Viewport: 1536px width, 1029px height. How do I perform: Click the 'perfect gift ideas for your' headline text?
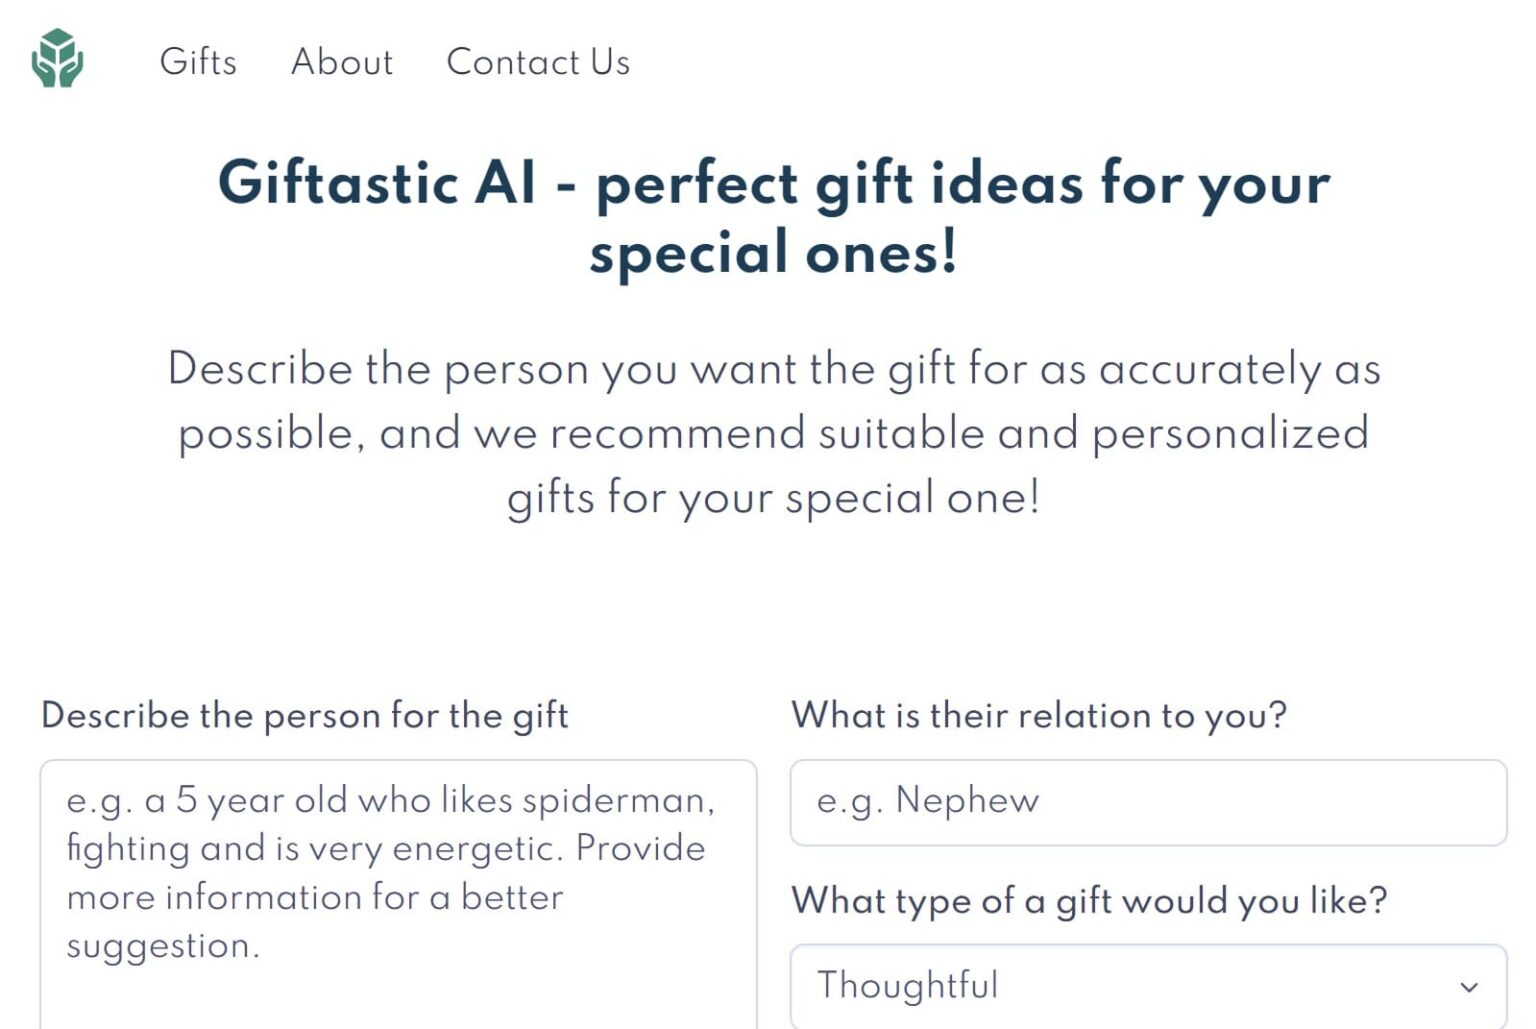coord(962,185)
